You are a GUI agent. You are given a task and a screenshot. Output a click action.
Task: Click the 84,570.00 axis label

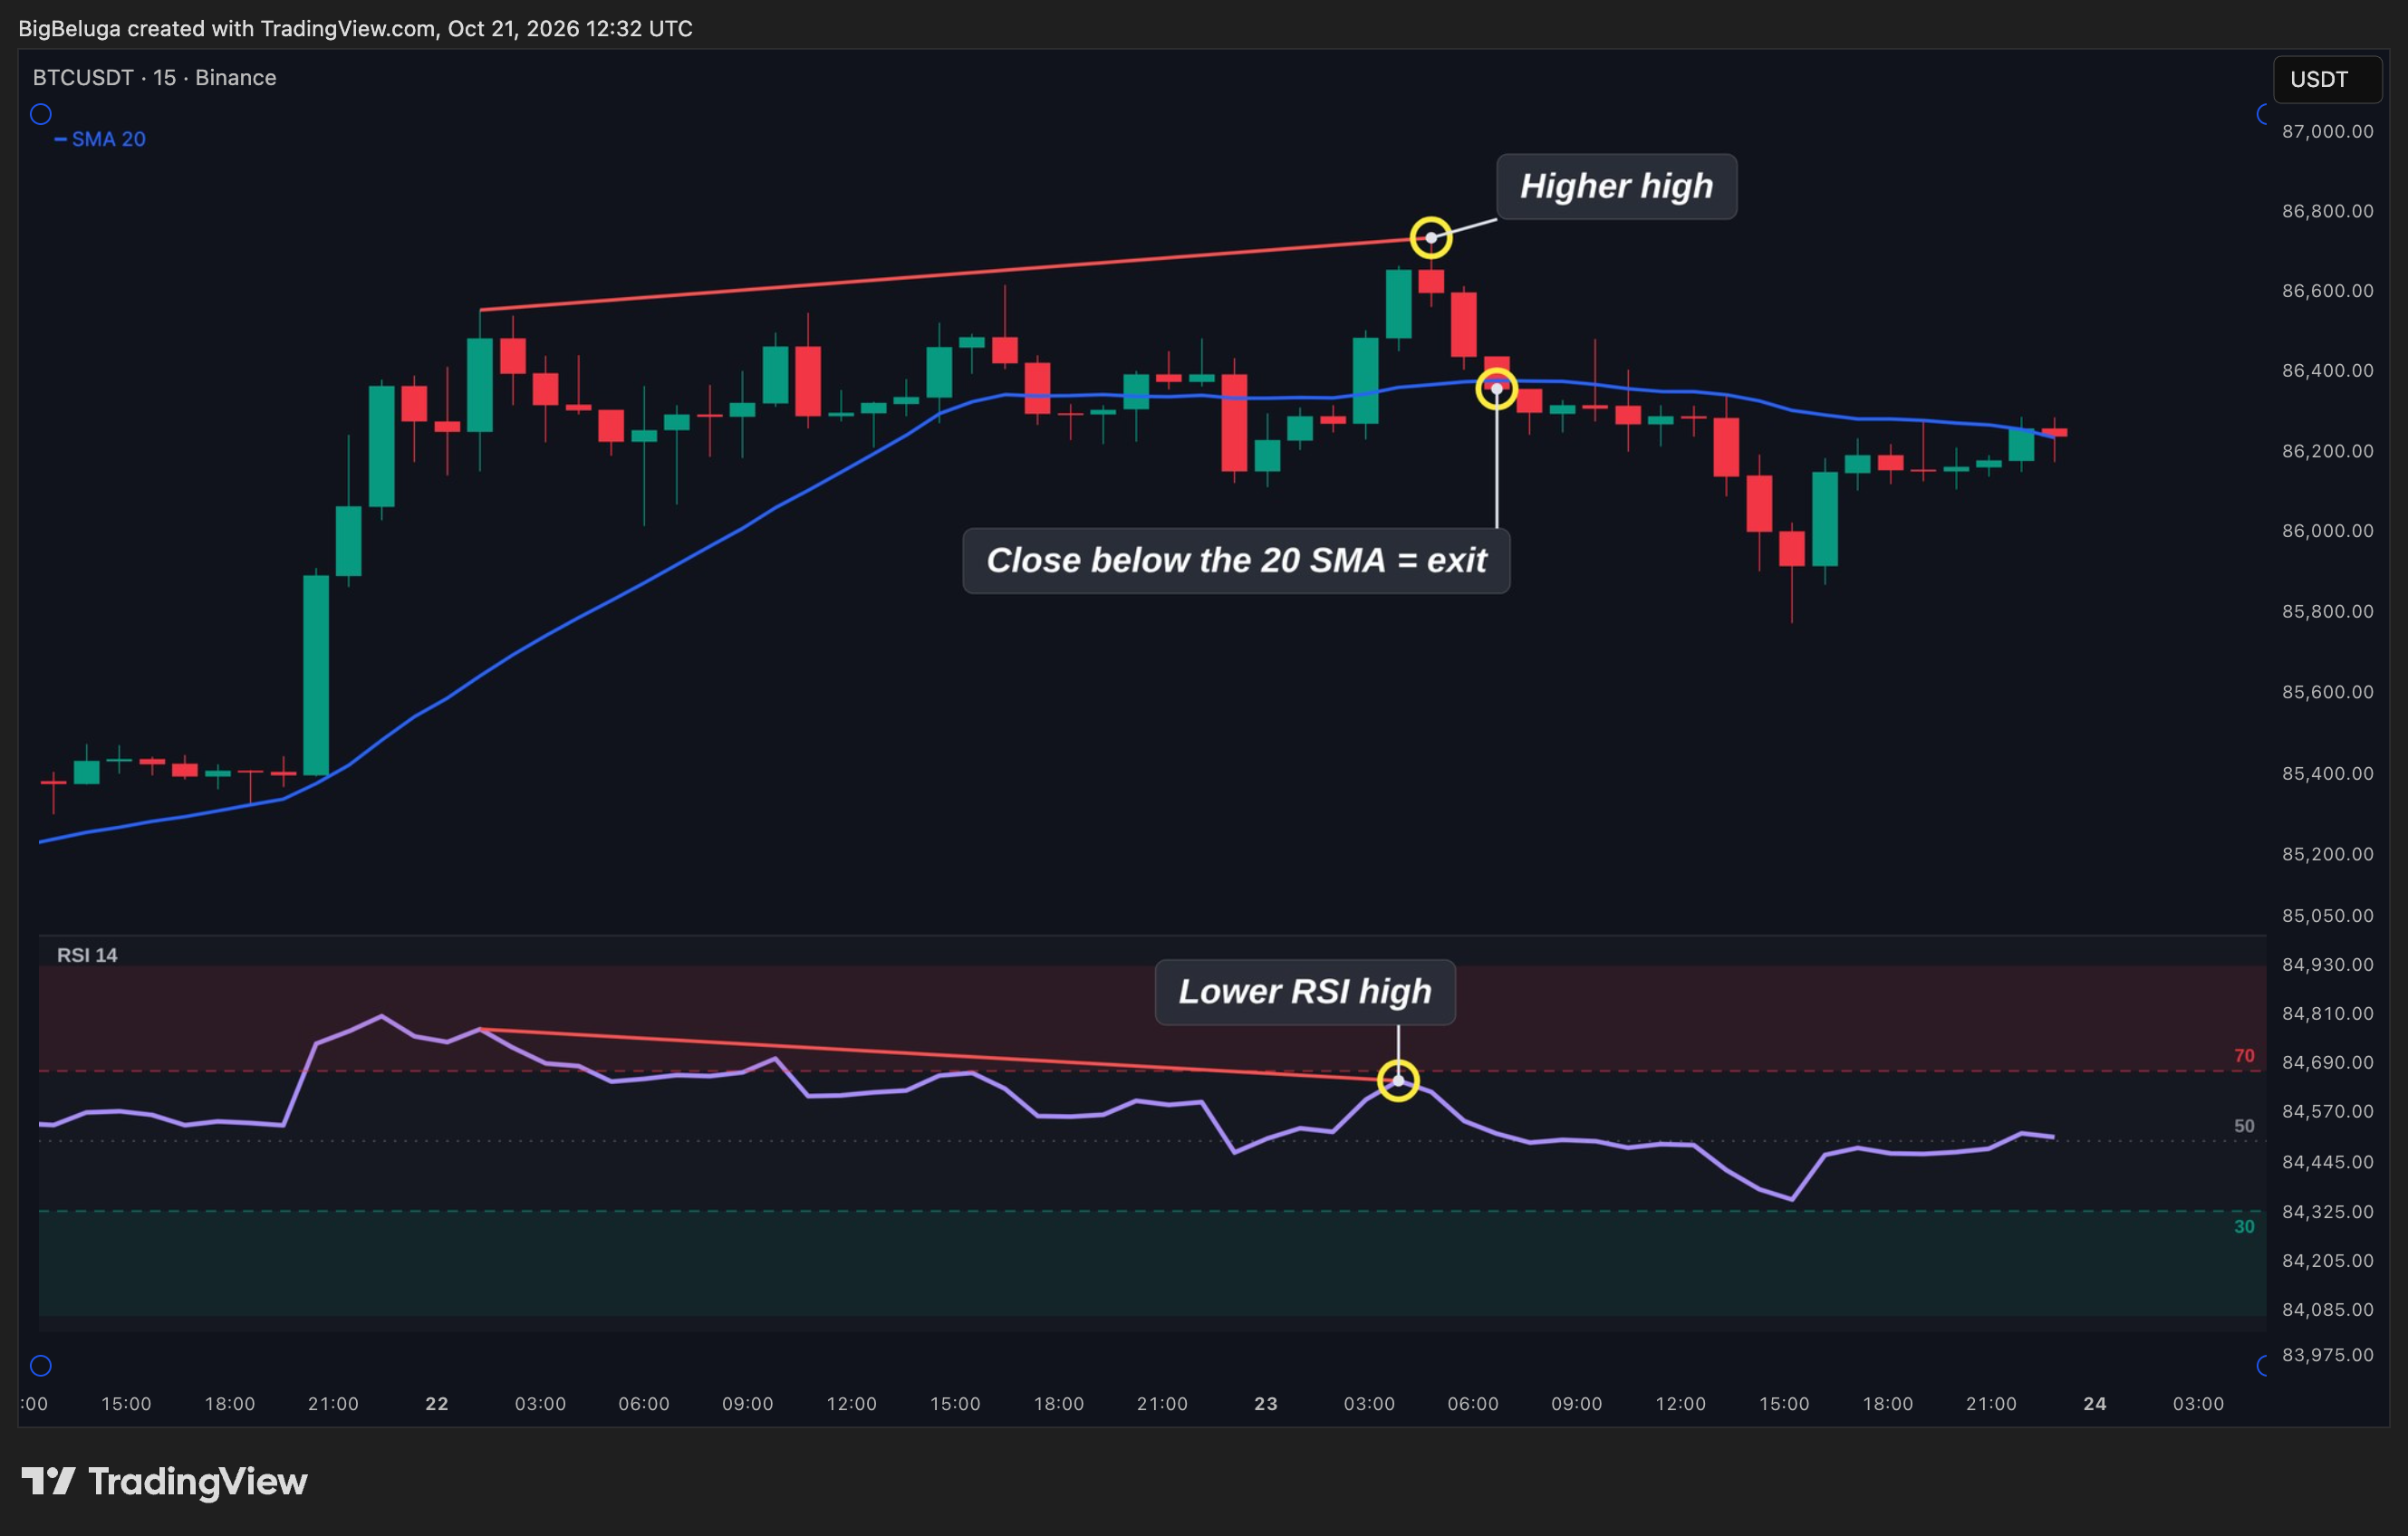2327,1112
